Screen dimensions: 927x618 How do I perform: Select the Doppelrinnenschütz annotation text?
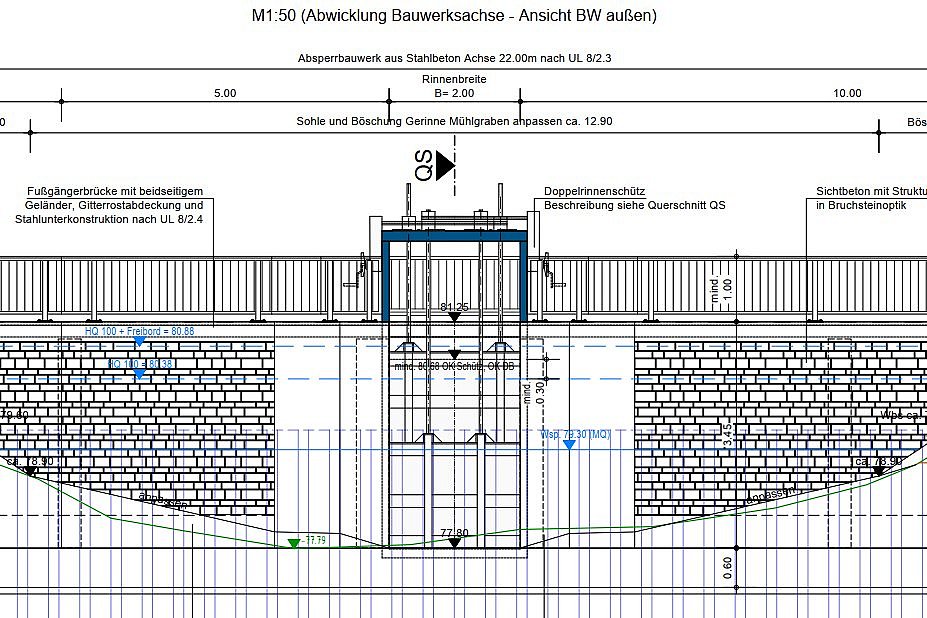pos(594,191)
